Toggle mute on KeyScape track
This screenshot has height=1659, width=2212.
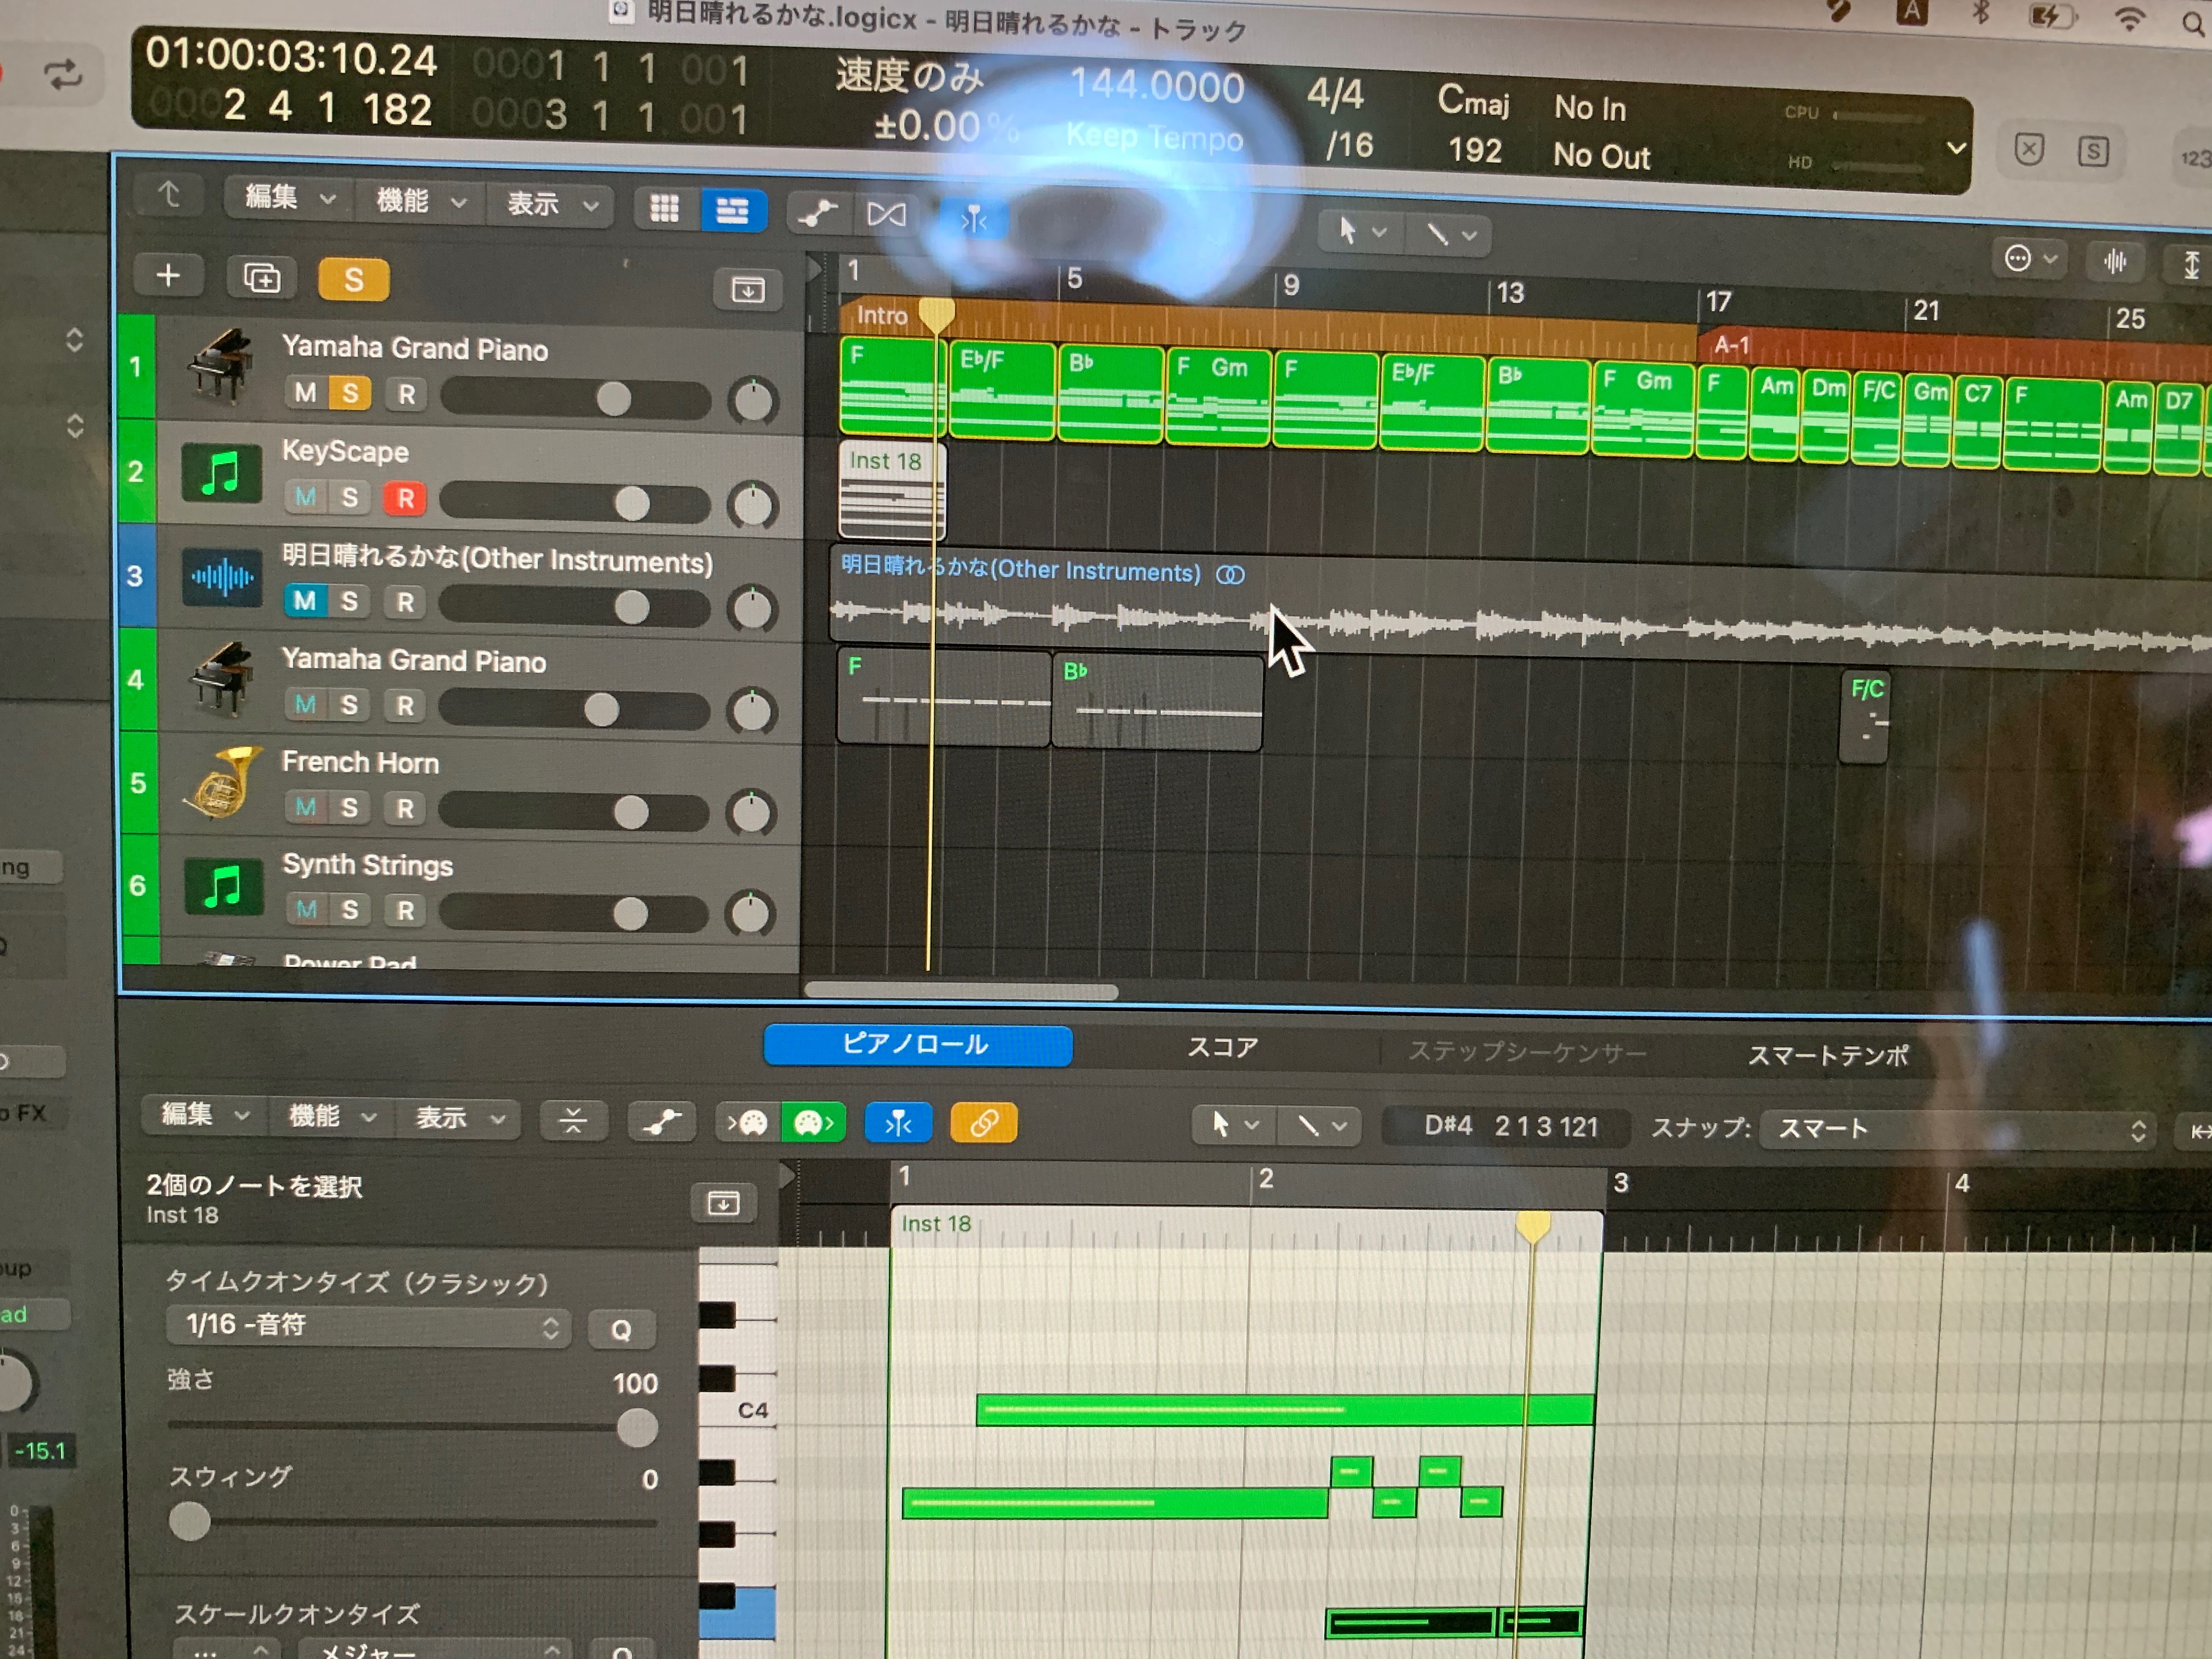305,496
